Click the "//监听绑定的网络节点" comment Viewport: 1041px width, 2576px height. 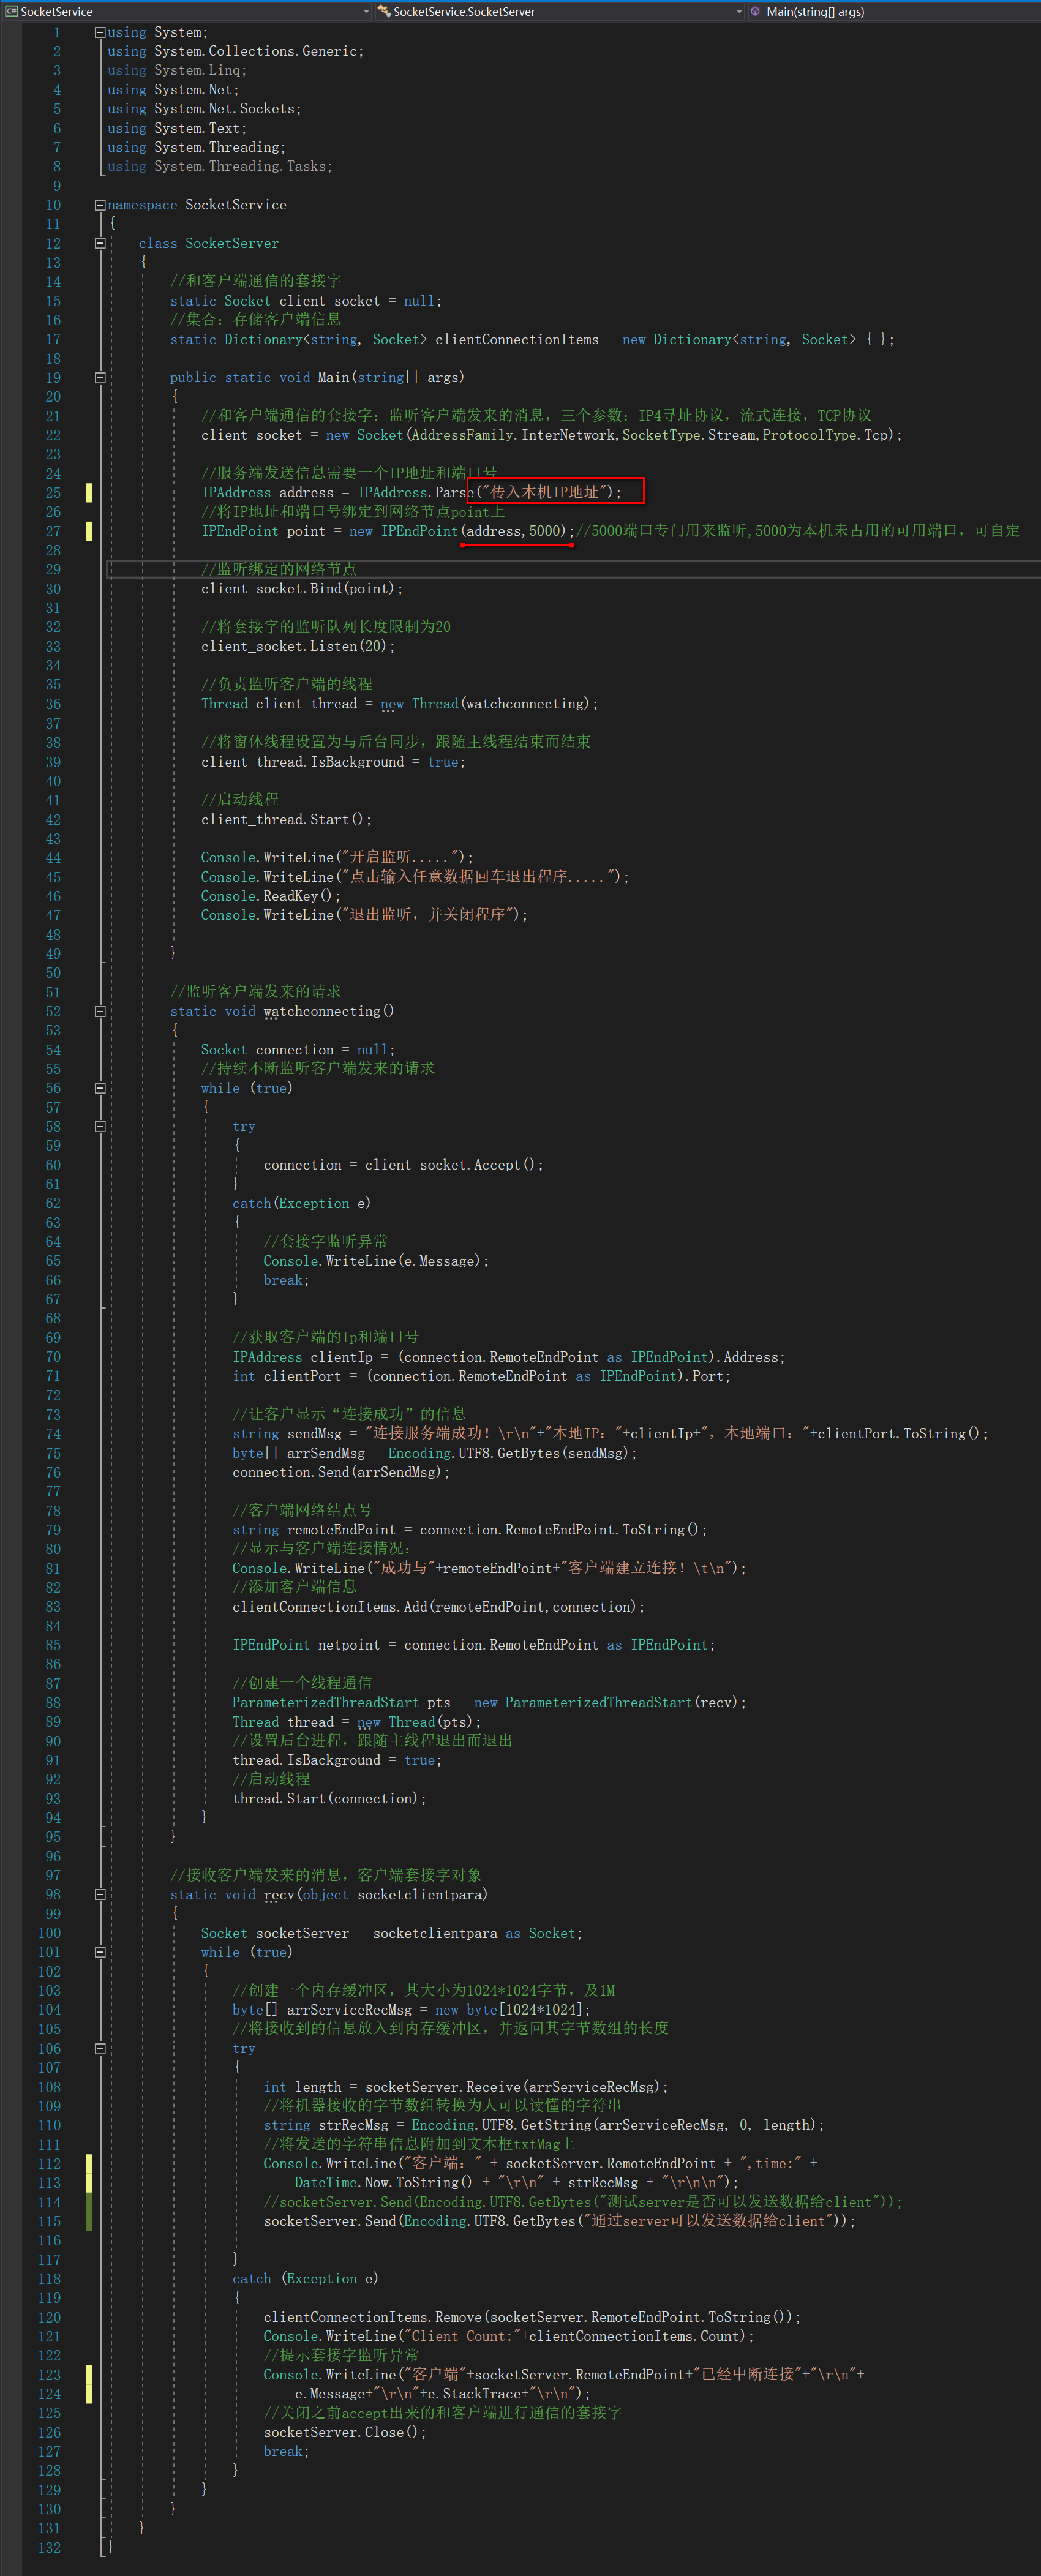tap(279, 569)
